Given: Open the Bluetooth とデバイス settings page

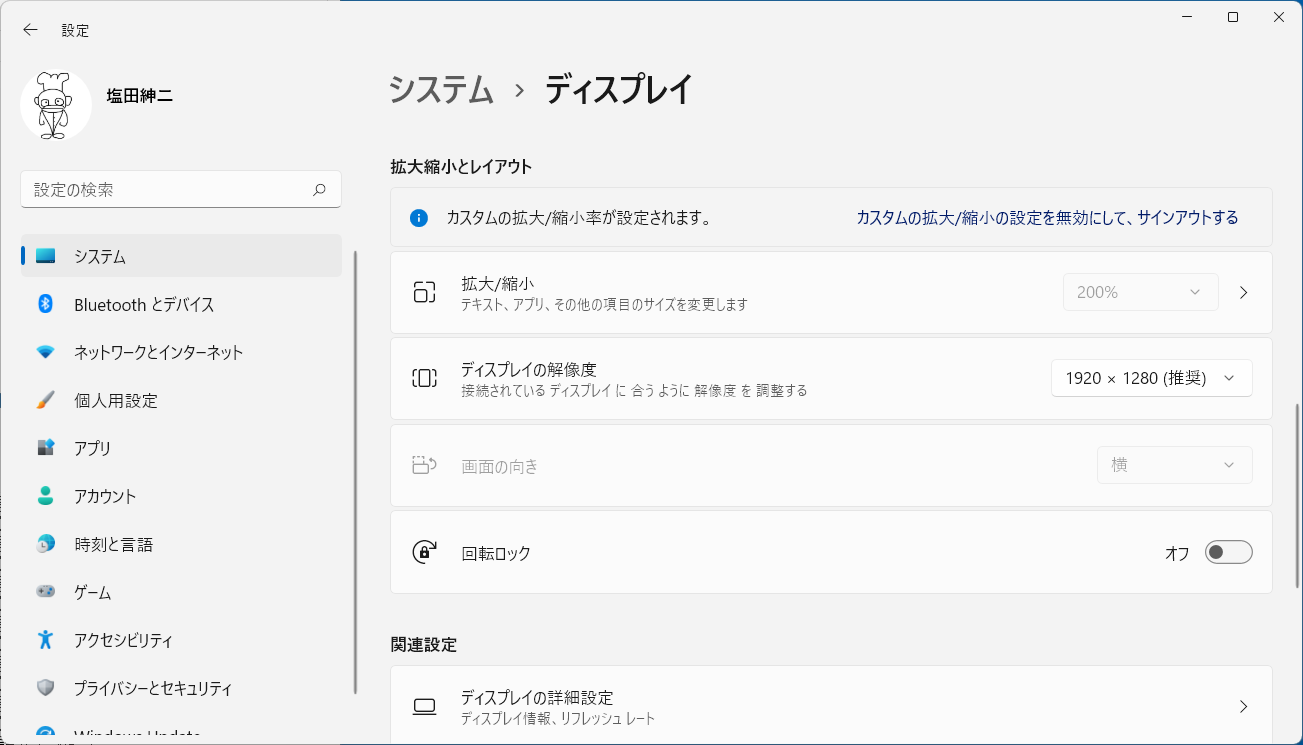Looking at the screenshot, I should (x=181, y=304).
